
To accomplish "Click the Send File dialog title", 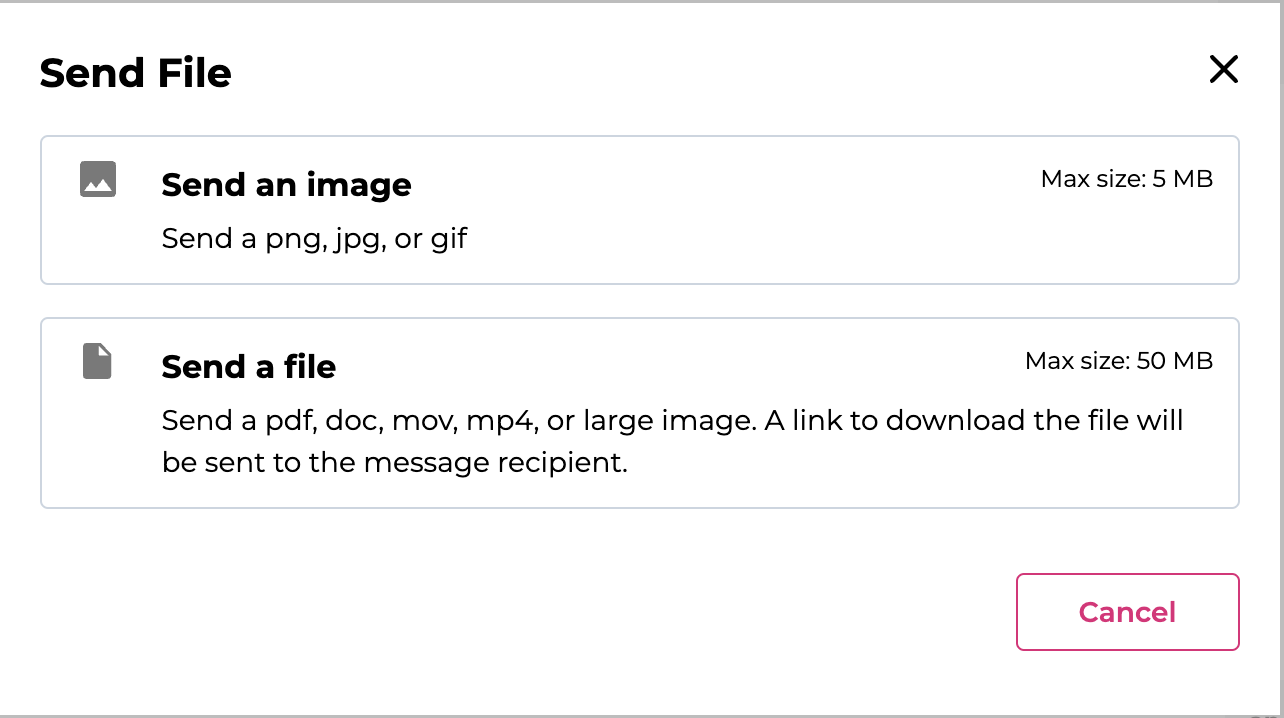I will pos(135,72).
